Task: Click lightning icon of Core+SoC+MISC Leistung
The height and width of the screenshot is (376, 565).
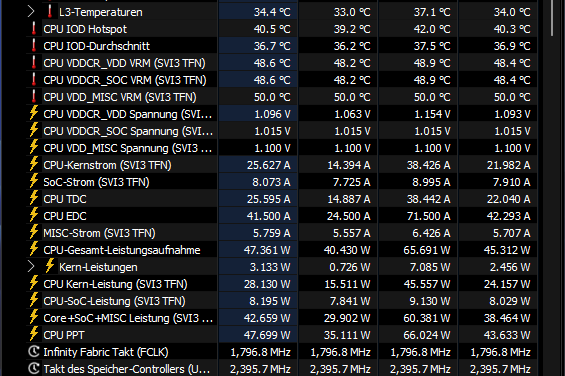Action: pos(34,317)
